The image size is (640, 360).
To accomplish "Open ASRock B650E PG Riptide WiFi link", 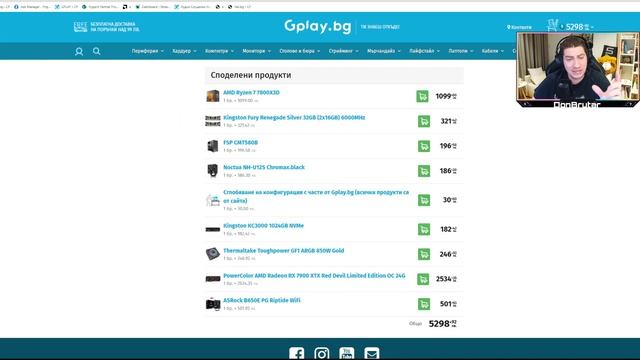I will 262,300.
